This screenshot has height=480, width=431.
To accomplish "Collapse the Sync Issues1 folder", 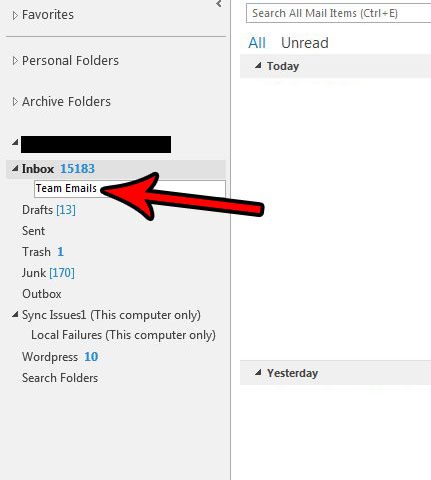I will click(x=15, y=314).
